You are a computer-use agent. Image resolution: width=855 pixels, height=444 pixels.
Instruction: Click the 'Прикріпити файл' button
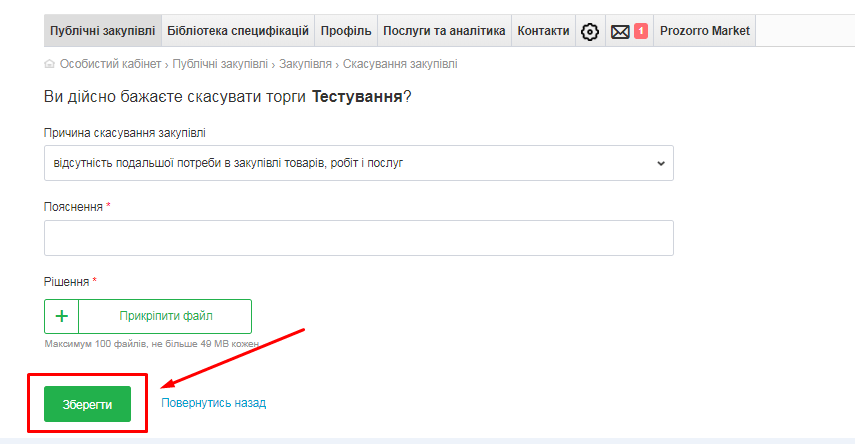click(165, 316)
